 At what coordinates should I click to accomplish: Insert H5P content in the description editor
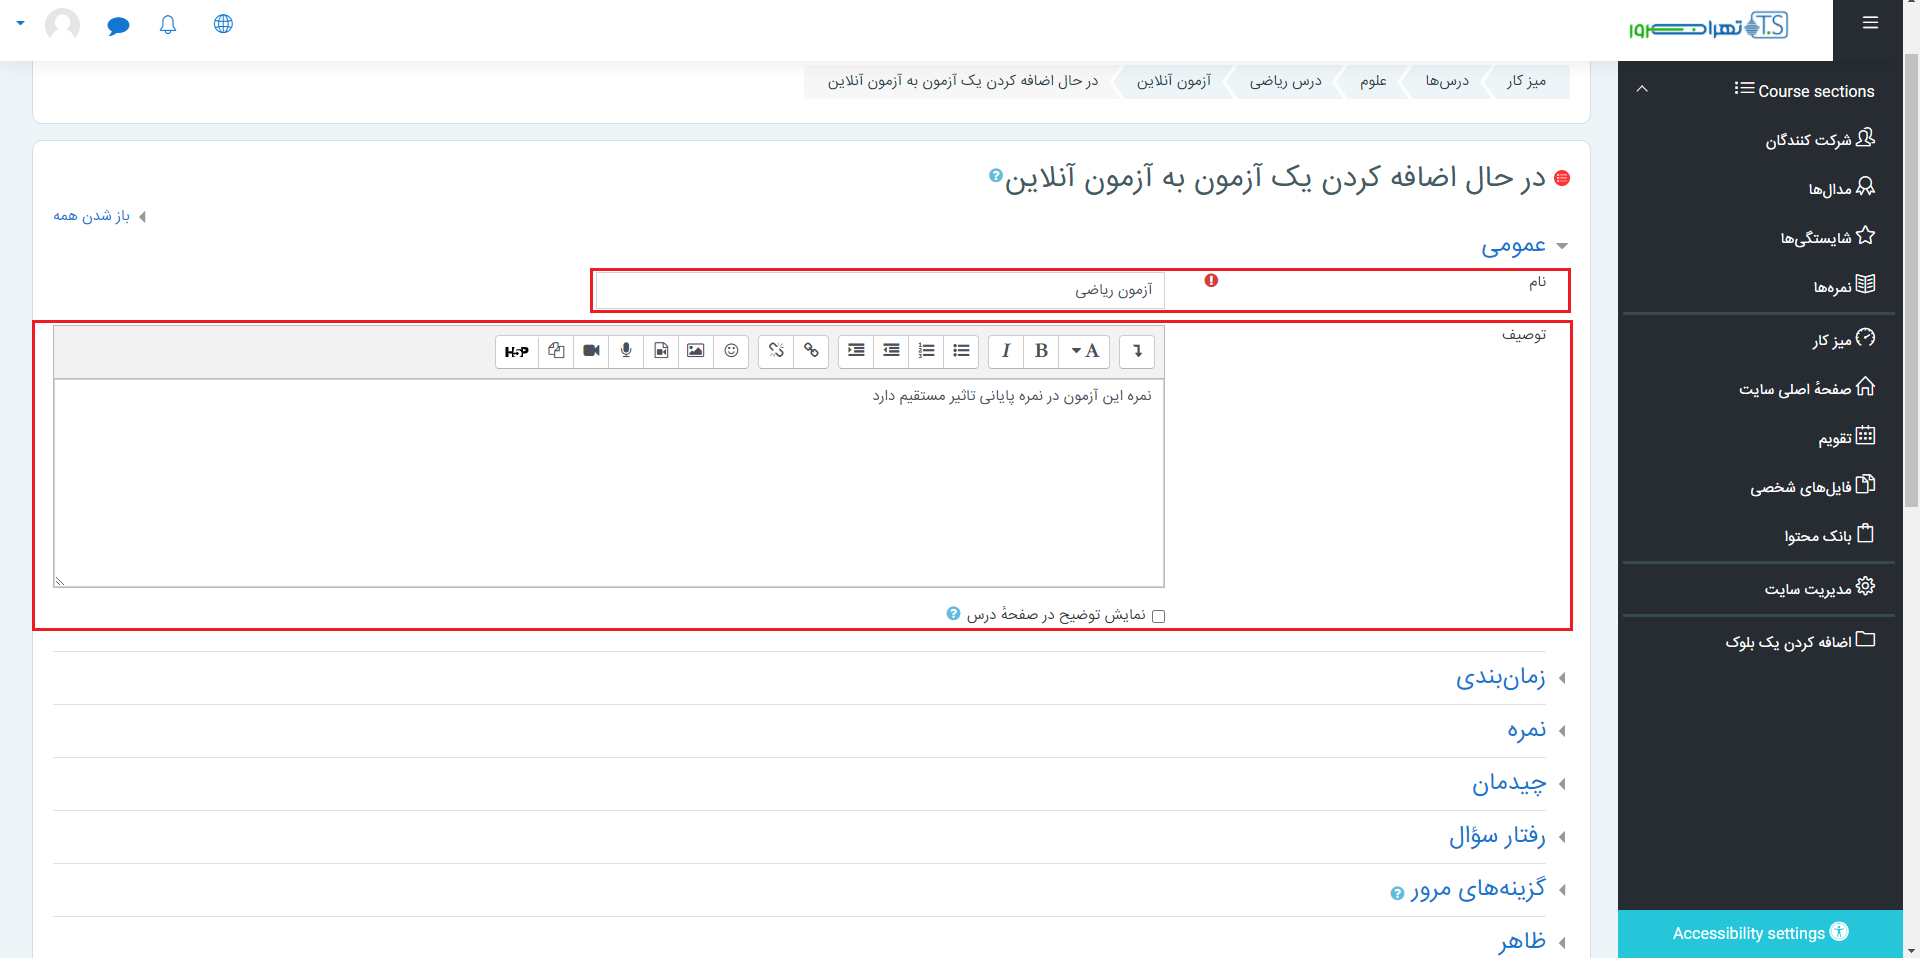[x=517, y=351]
